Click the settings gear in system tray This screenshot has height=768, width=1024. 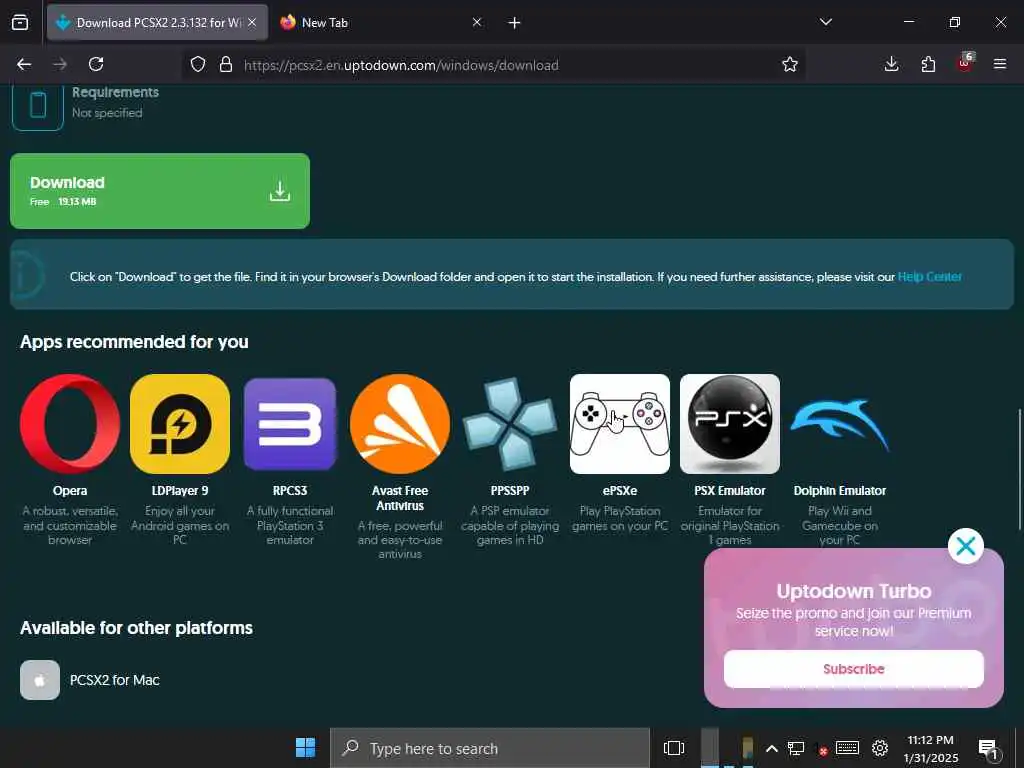tap(880, 748)
